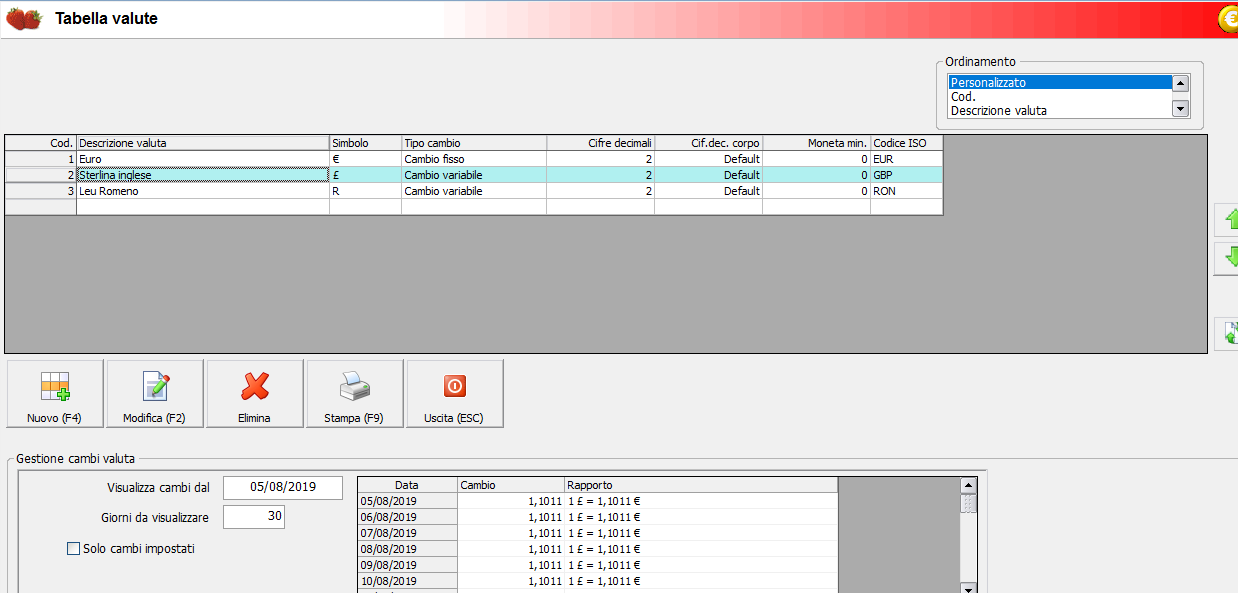Click the Cifre decimali column header
This screenshot has height=593, width=1238.
click(601, 143)
